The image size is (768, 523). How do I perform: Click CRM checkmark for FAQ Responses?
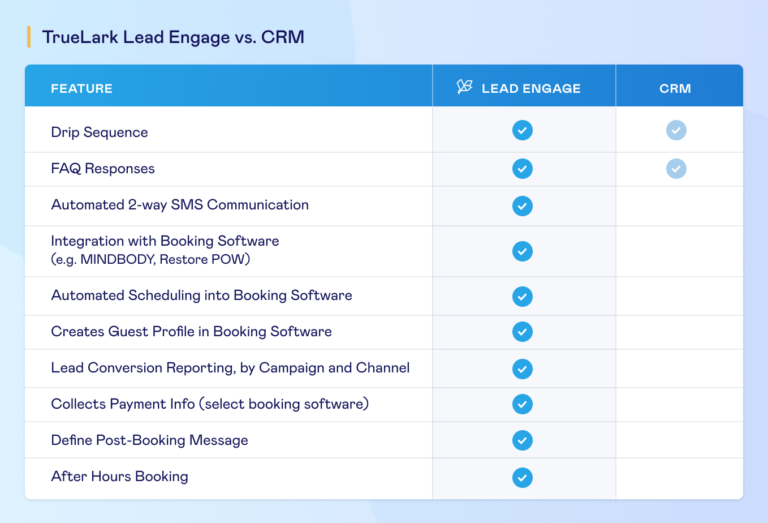pyautogui.click(x=676, y=168)
